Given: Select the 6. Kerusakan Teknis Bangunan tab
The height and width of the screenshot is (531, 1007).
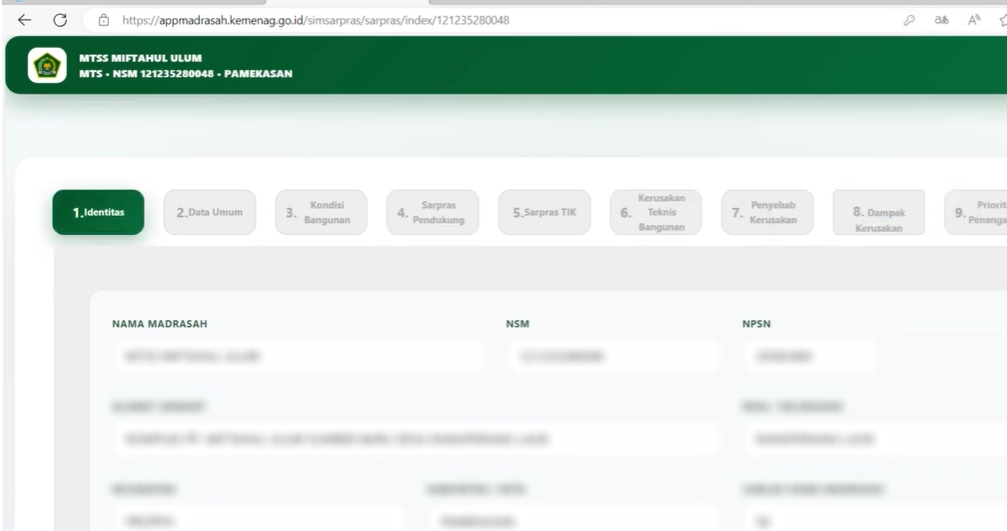Looking at the screenshot, I should pyautogui.click(x=656, y=212).
